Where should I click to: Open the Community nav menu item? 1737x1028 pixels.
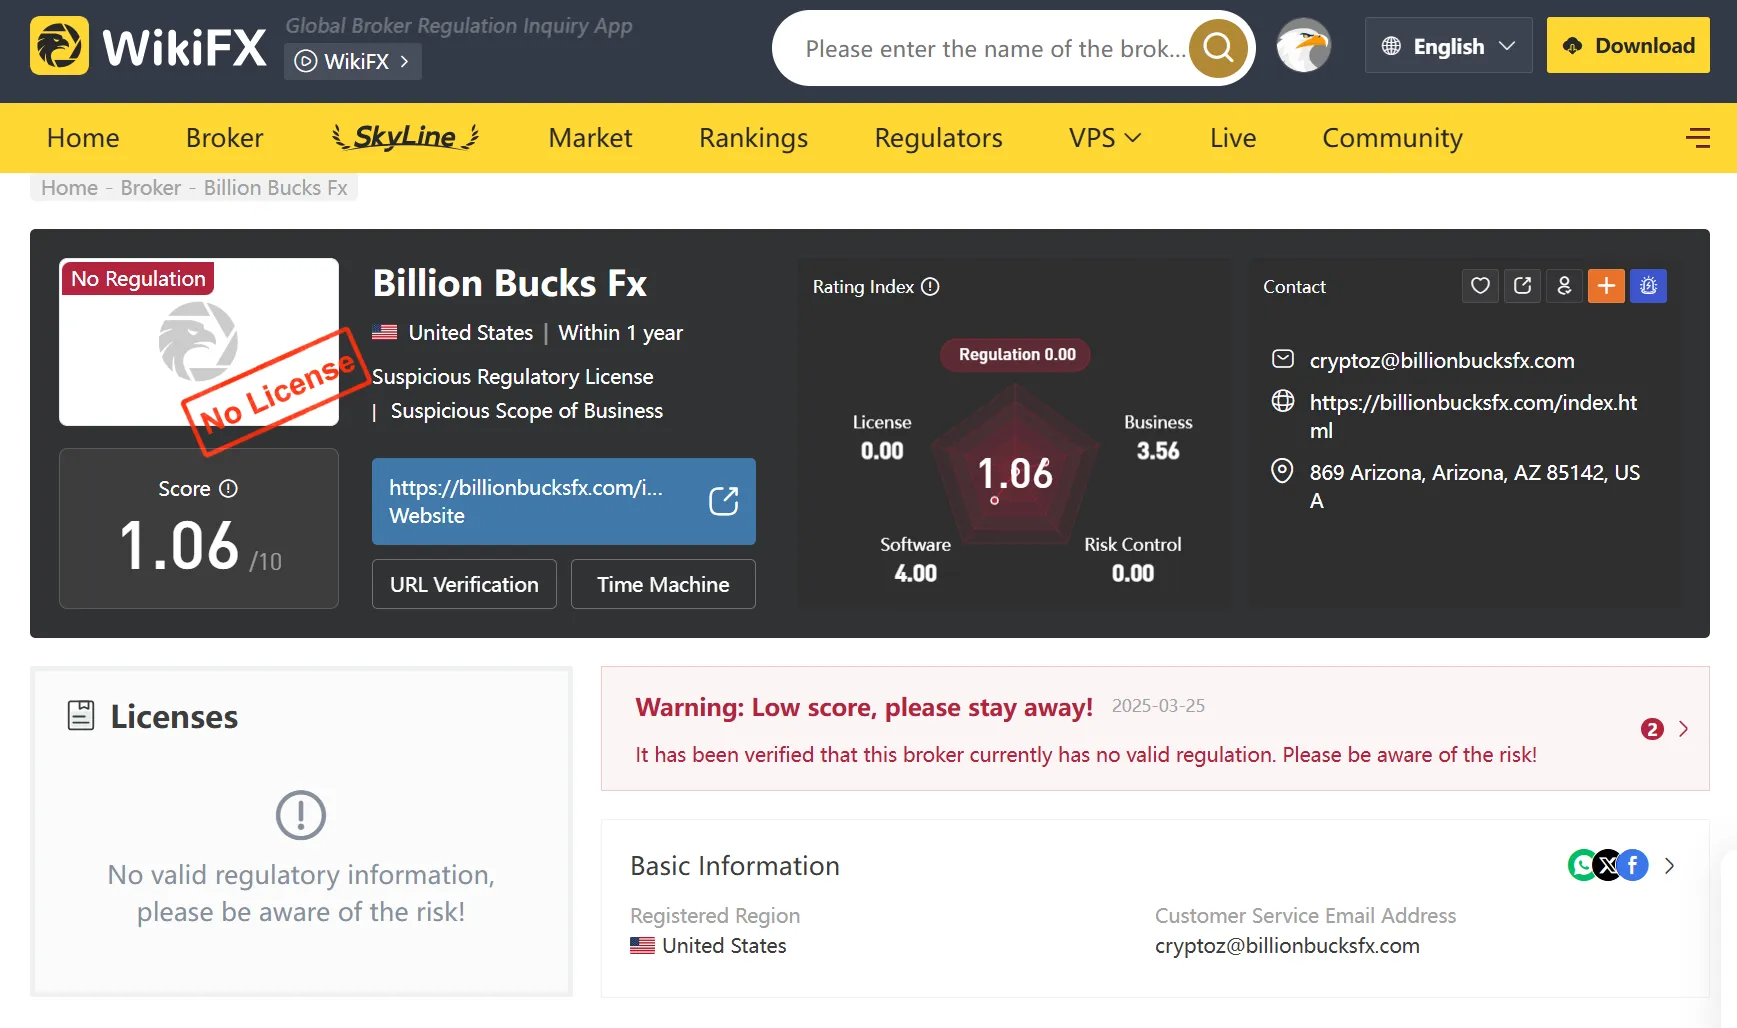pos(1392,138)
